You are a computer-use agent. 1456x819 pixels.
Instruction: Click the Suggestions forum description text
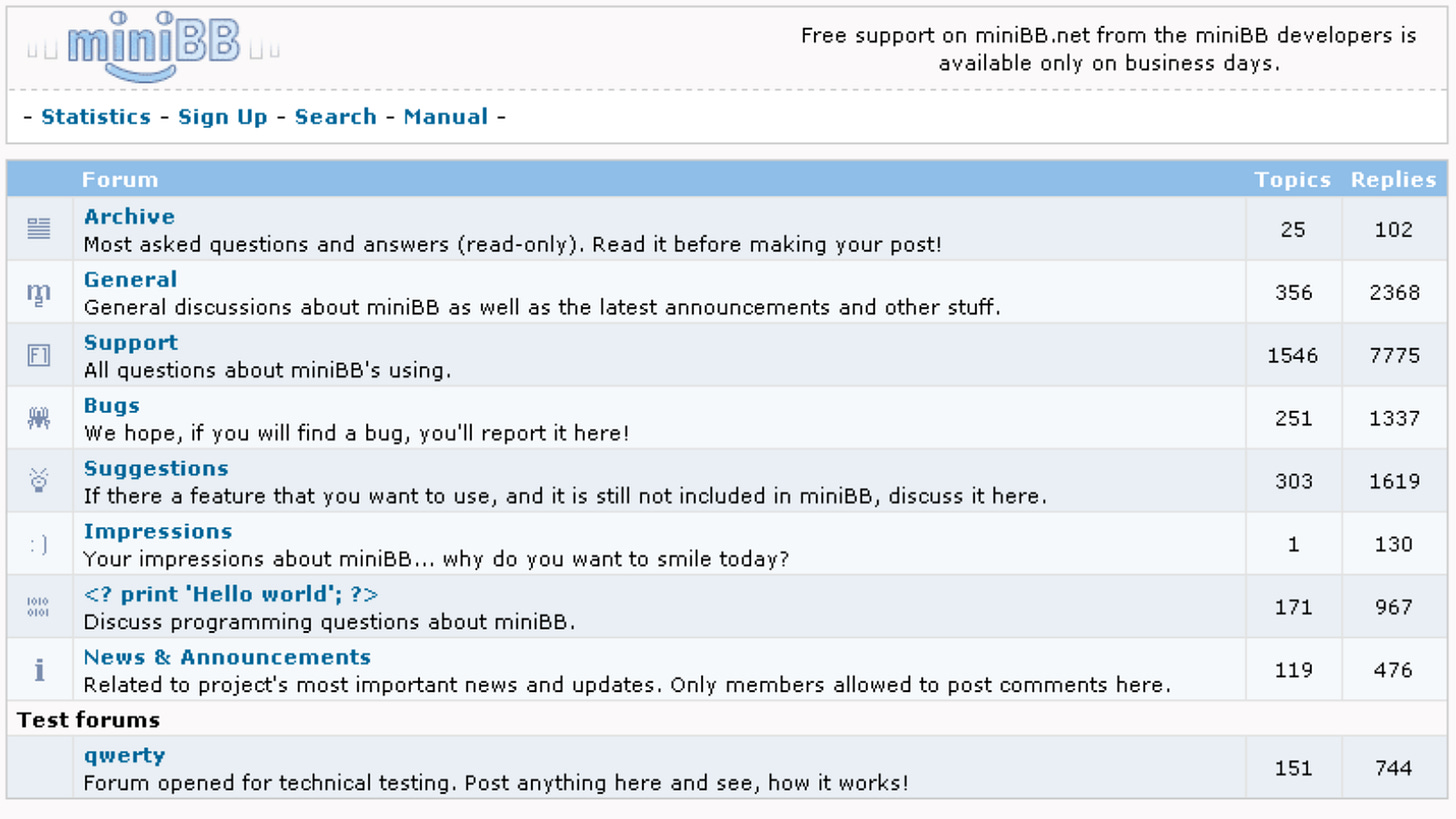coord(565,496)
